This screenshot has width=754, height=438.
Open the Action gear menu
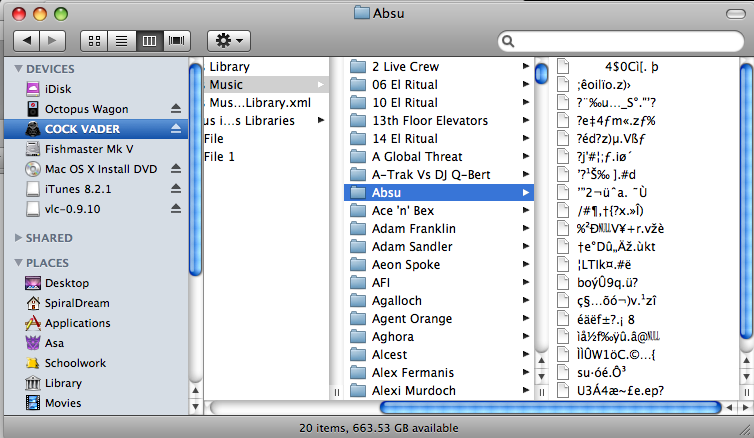[229, 41]
